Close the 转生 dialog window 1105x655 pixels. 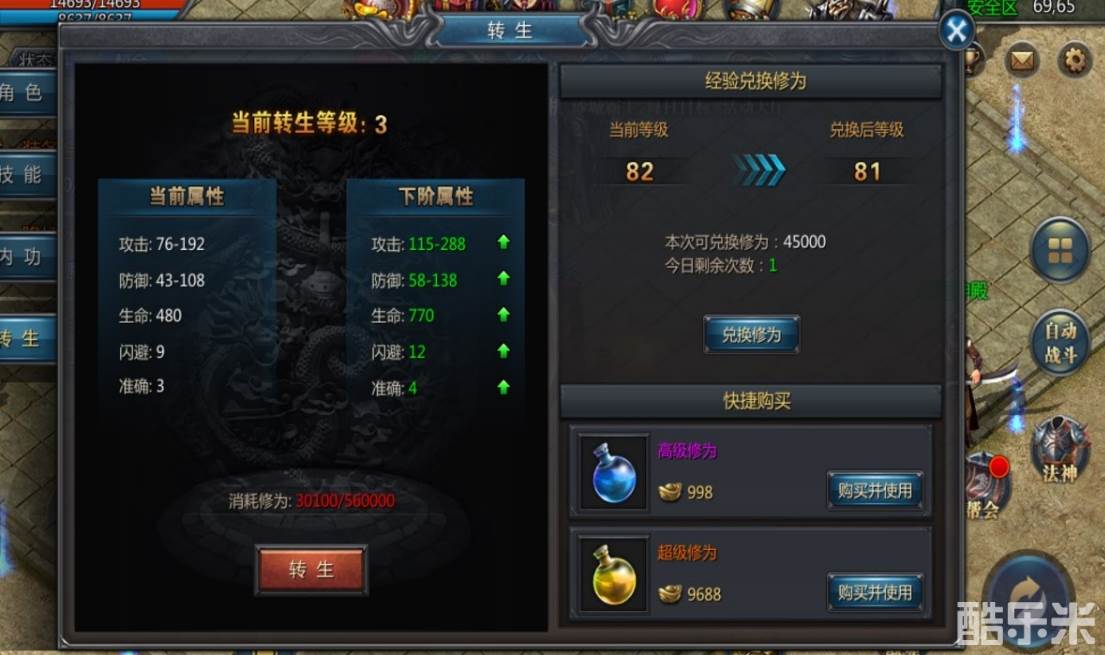(956, 30)
